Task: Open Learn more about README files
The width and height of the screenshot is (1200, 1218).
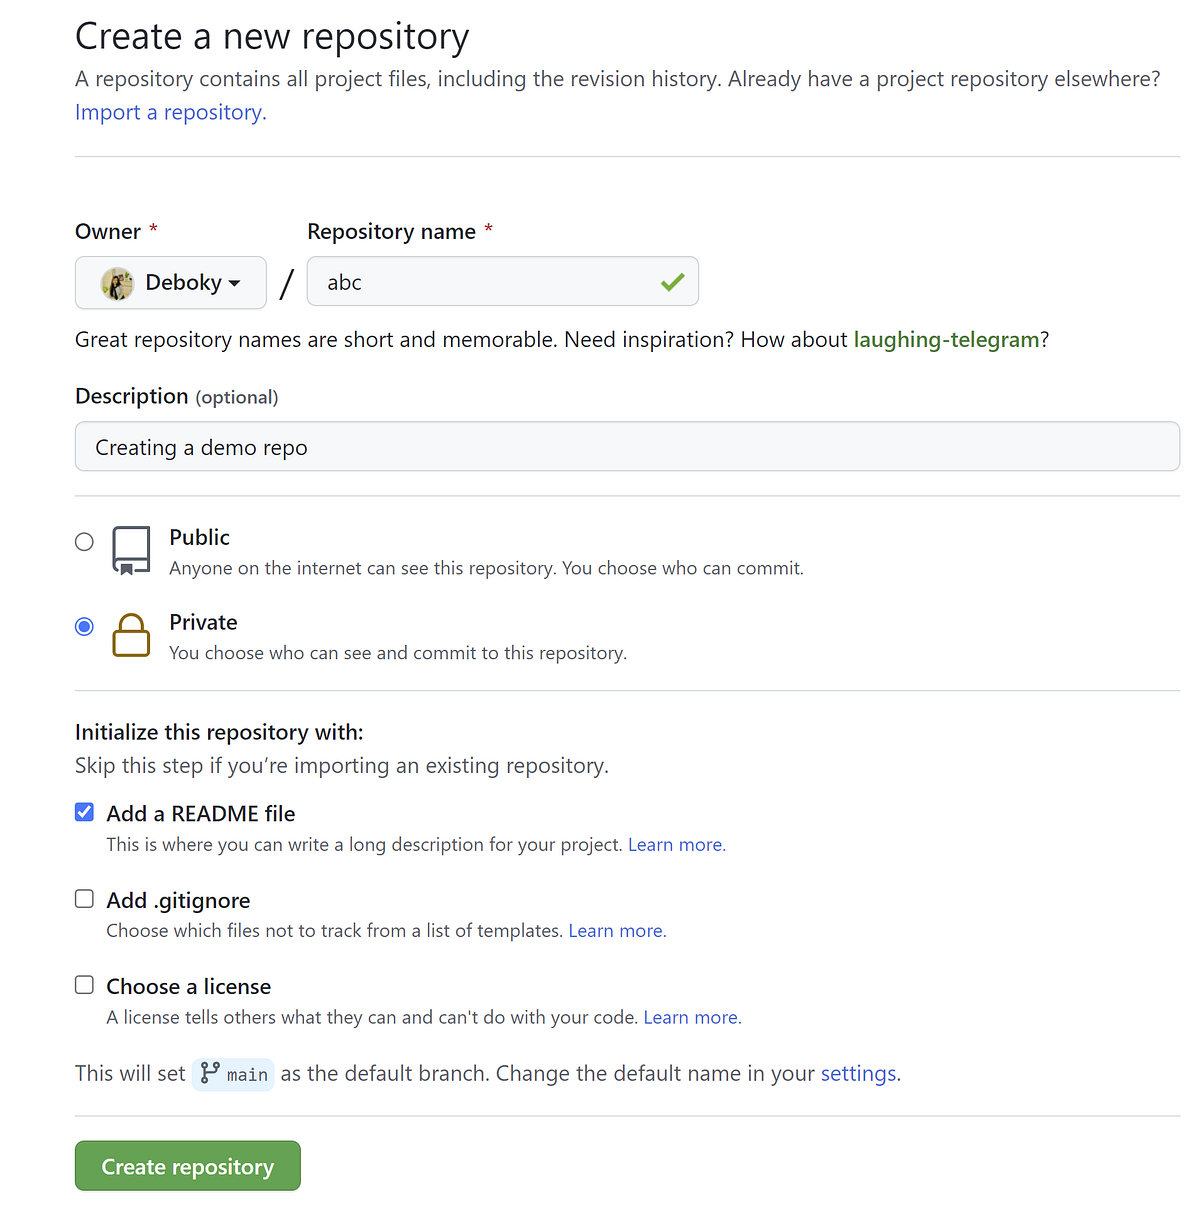Action: click(x=675, y=844)
